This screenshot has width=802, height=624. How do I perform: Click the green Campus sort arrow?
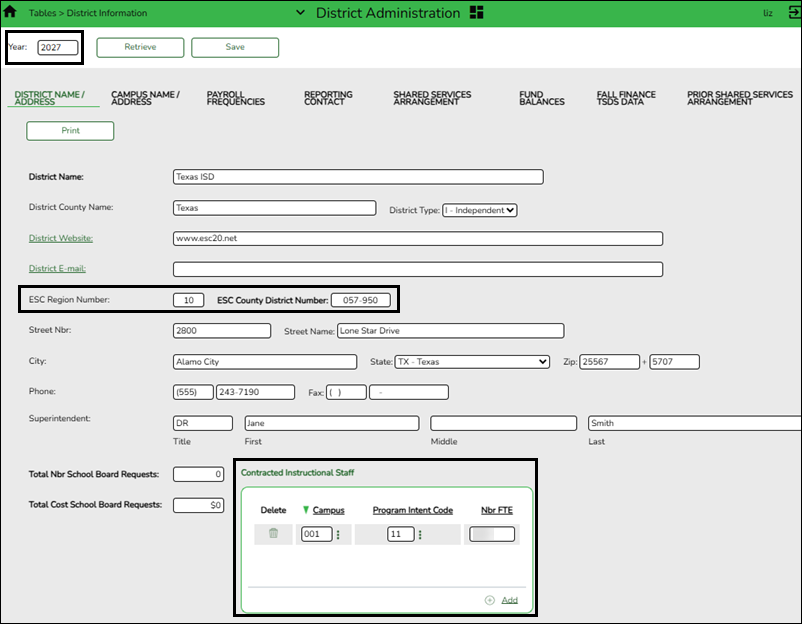(x=305, y=510)
